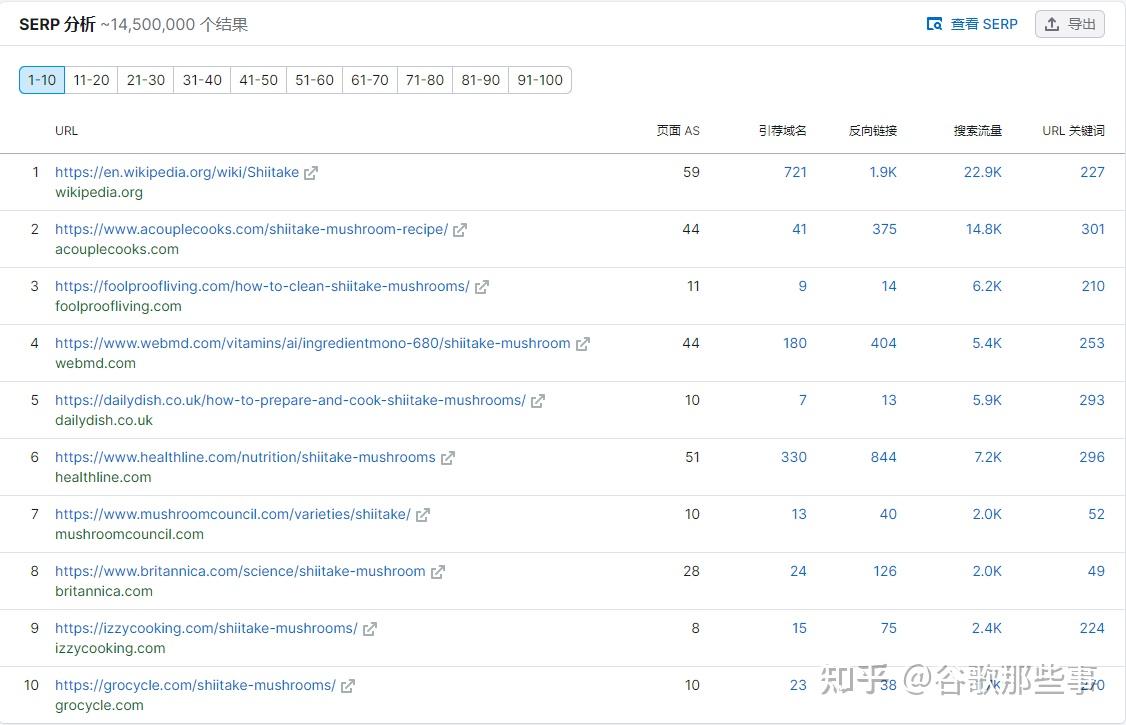This screenshot has height=725, width=1126.
Task: Click the 引荐域名 column header
Action: [783, 131]
